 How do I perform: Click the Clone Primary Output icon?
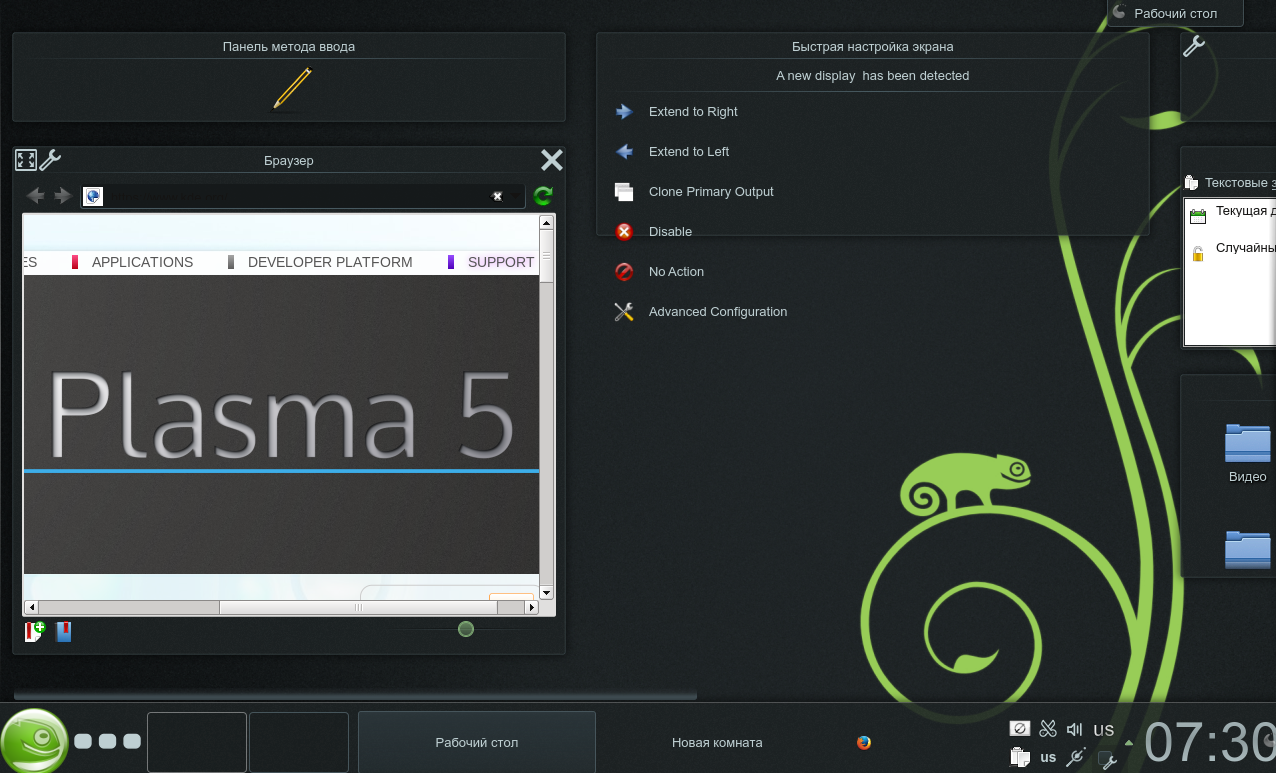click(624, 192)
